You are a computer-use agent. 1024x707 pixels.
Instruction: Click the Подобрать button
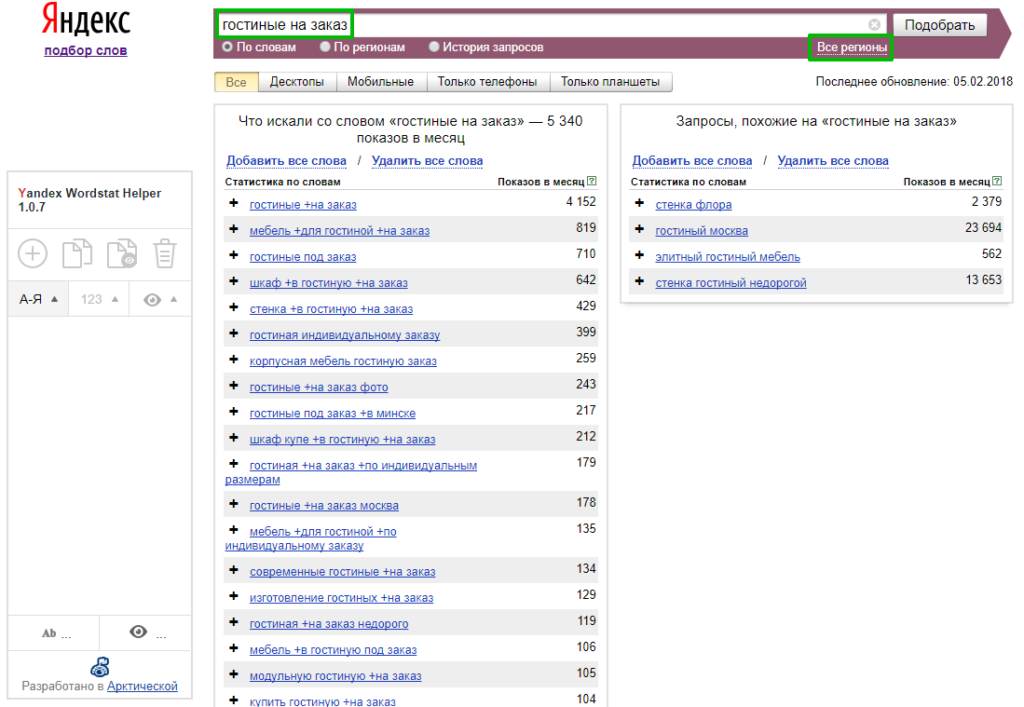(x=939, y=25)
